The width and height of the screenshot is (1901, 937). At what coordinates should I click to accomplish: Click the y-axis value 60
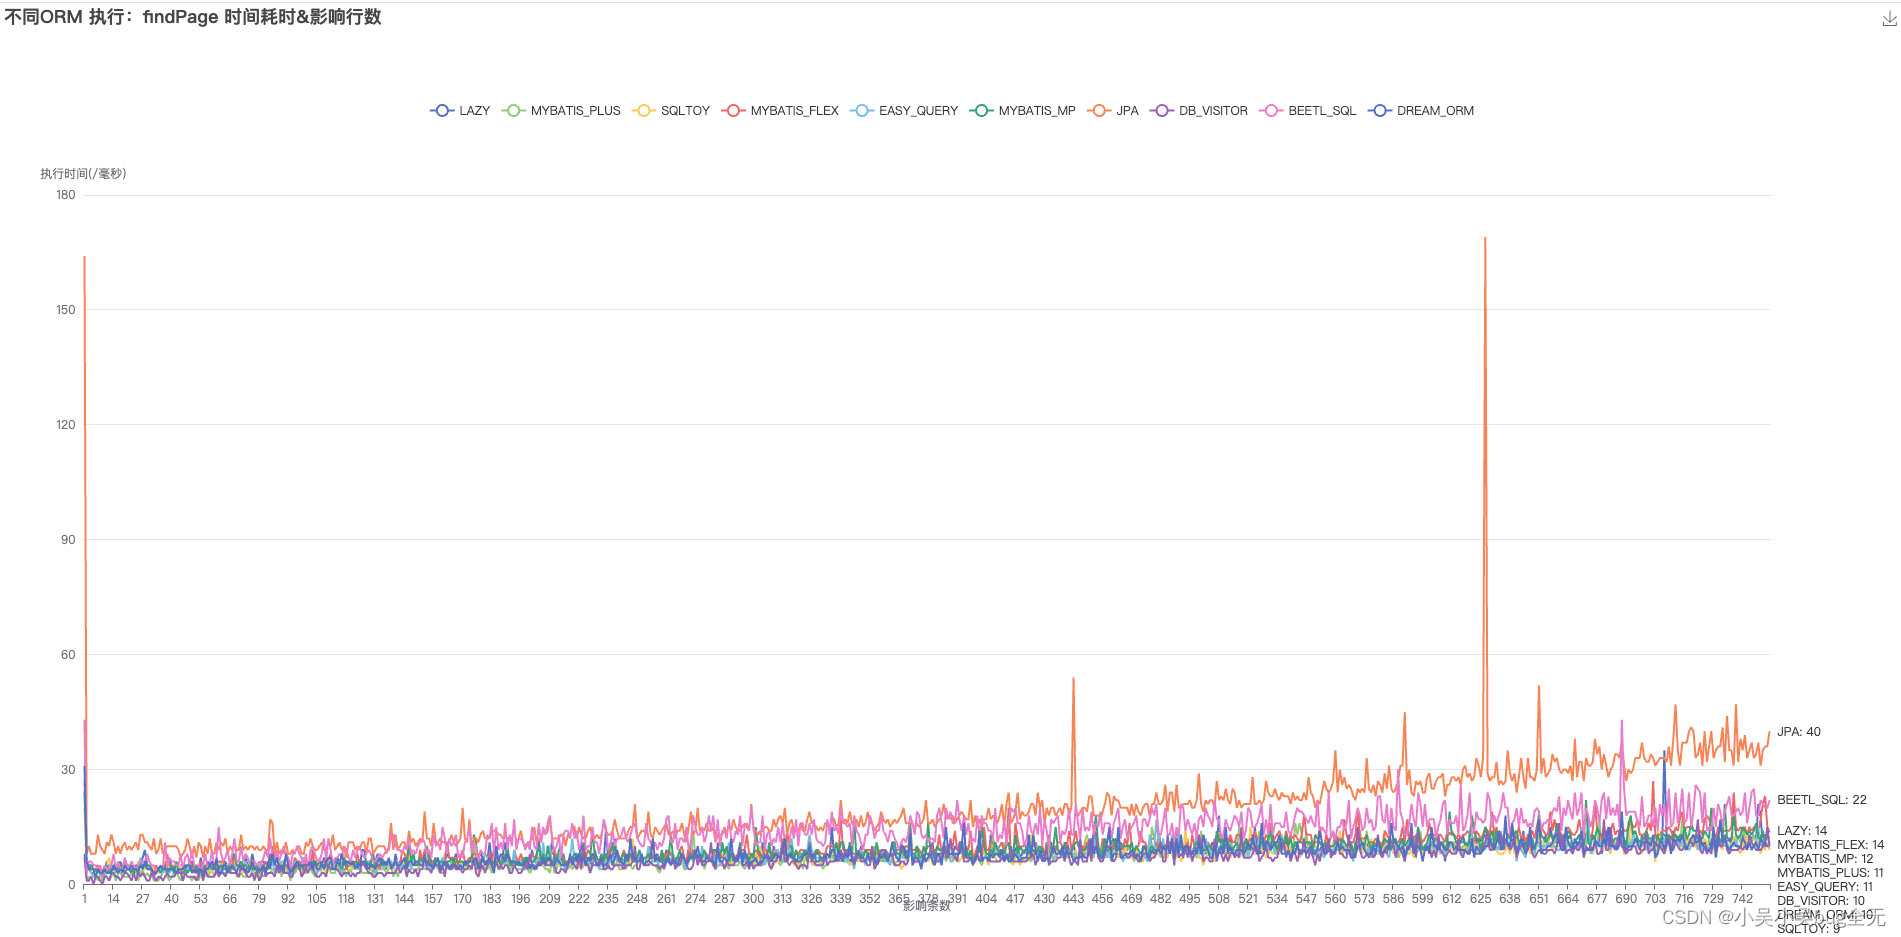(x=68, y=655)
